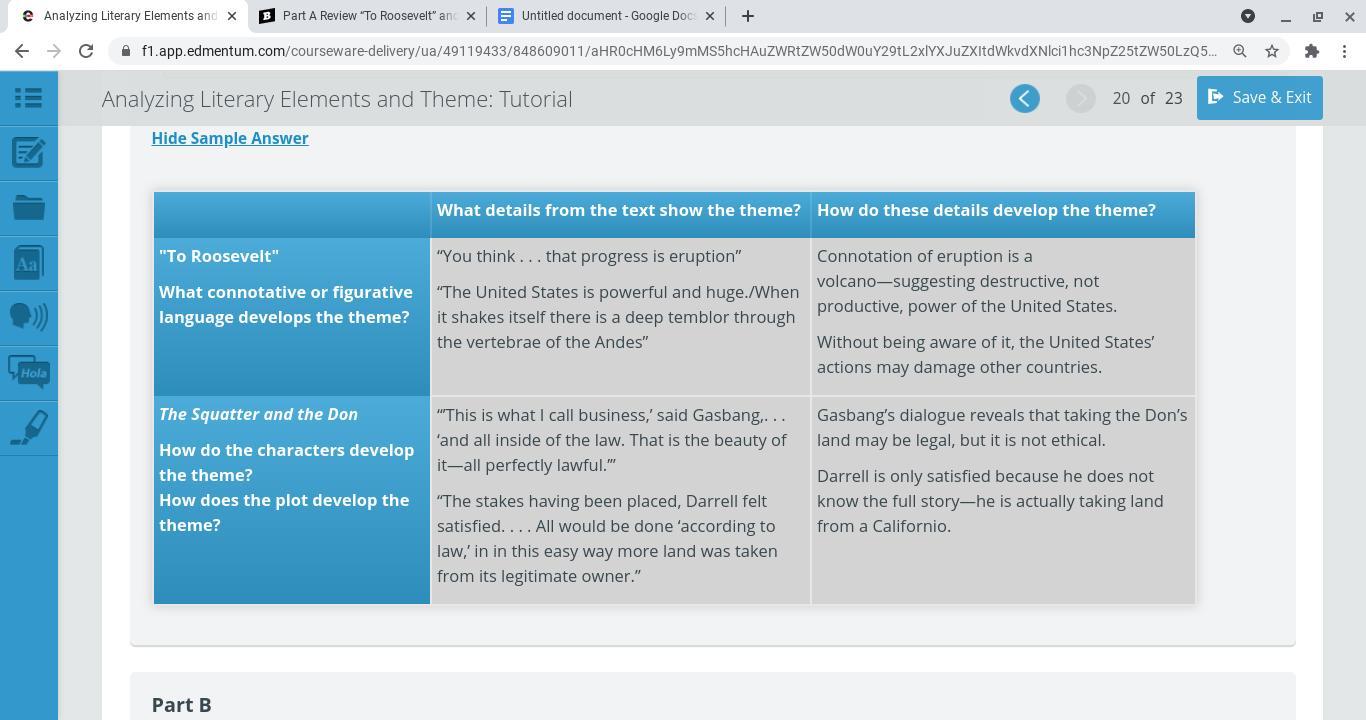
Task: Click the quote "You think . . . that progress is eruption"
Action: click(x=589, y=256)
